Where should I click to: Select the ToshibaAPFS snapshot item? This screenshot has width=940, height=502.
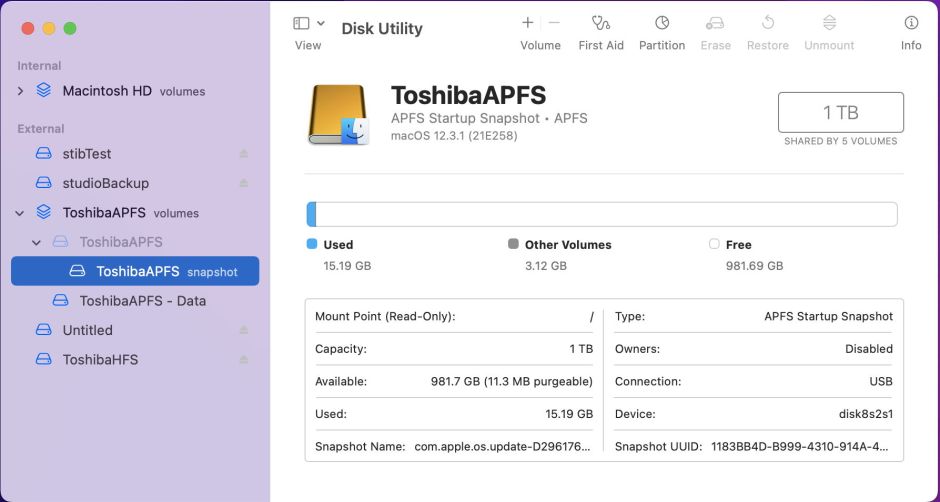[x=135, y=271]
